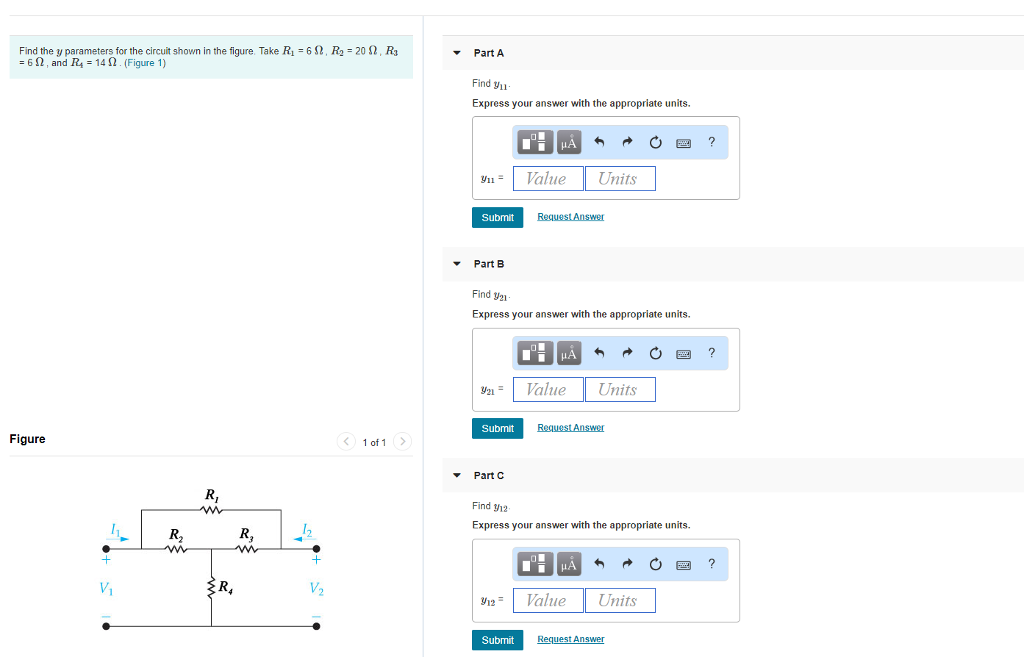Submit the answer for Part A

pos(497,217)
